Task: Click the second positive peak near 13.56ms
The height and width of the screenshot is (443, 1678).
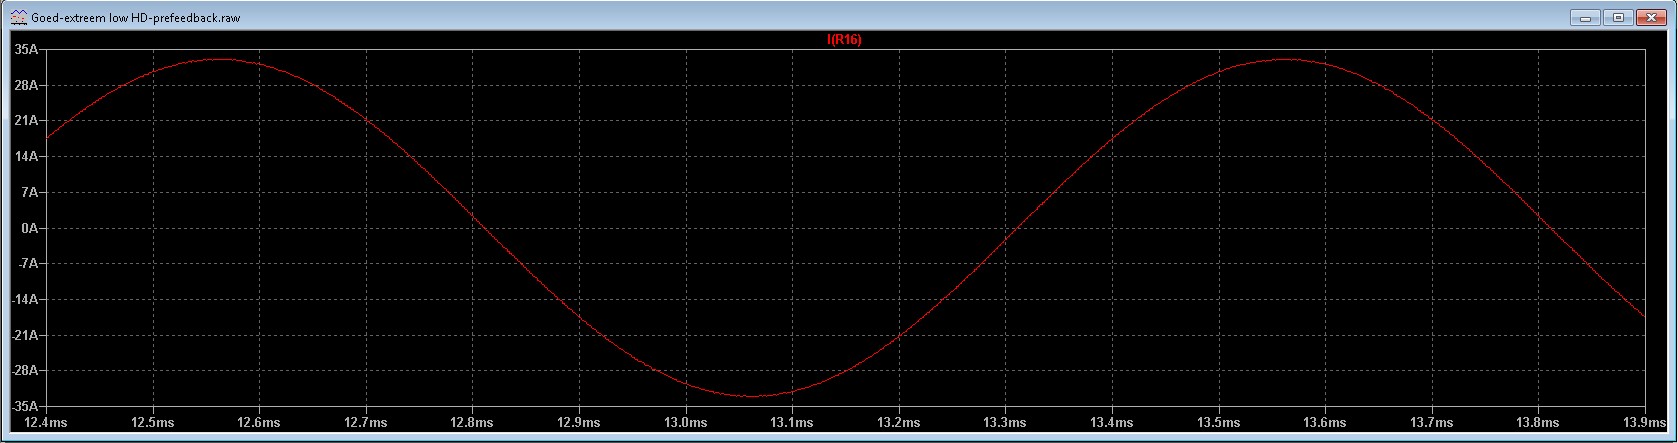Action: tap(1285, 59)
